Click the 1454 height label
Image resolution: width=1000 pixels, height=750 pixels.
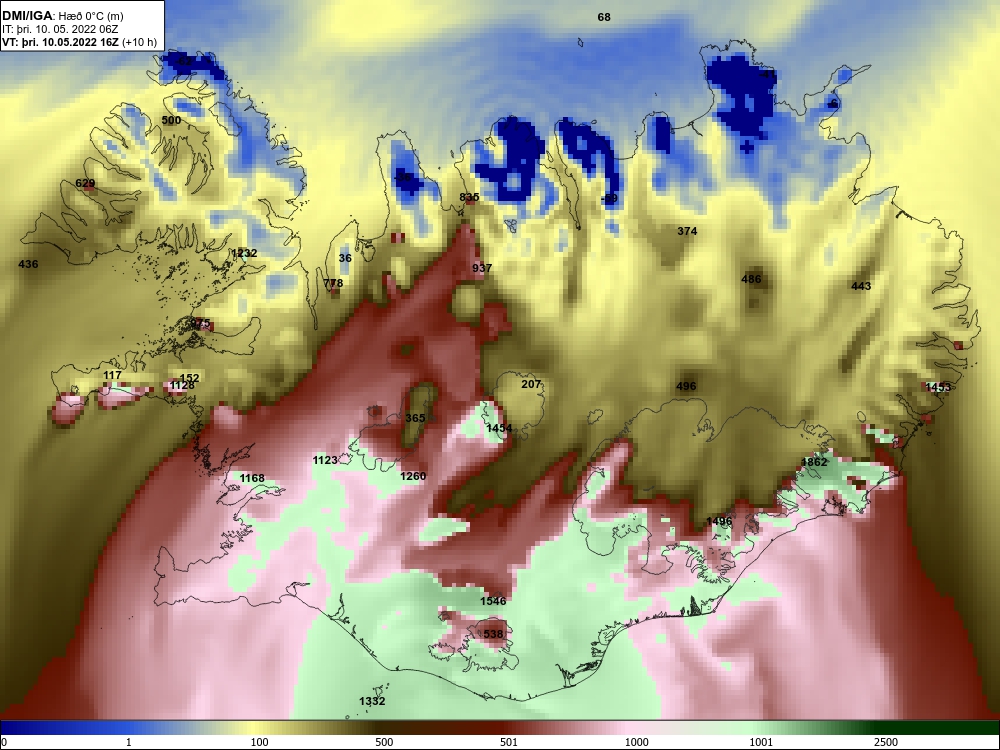(499, 429)
